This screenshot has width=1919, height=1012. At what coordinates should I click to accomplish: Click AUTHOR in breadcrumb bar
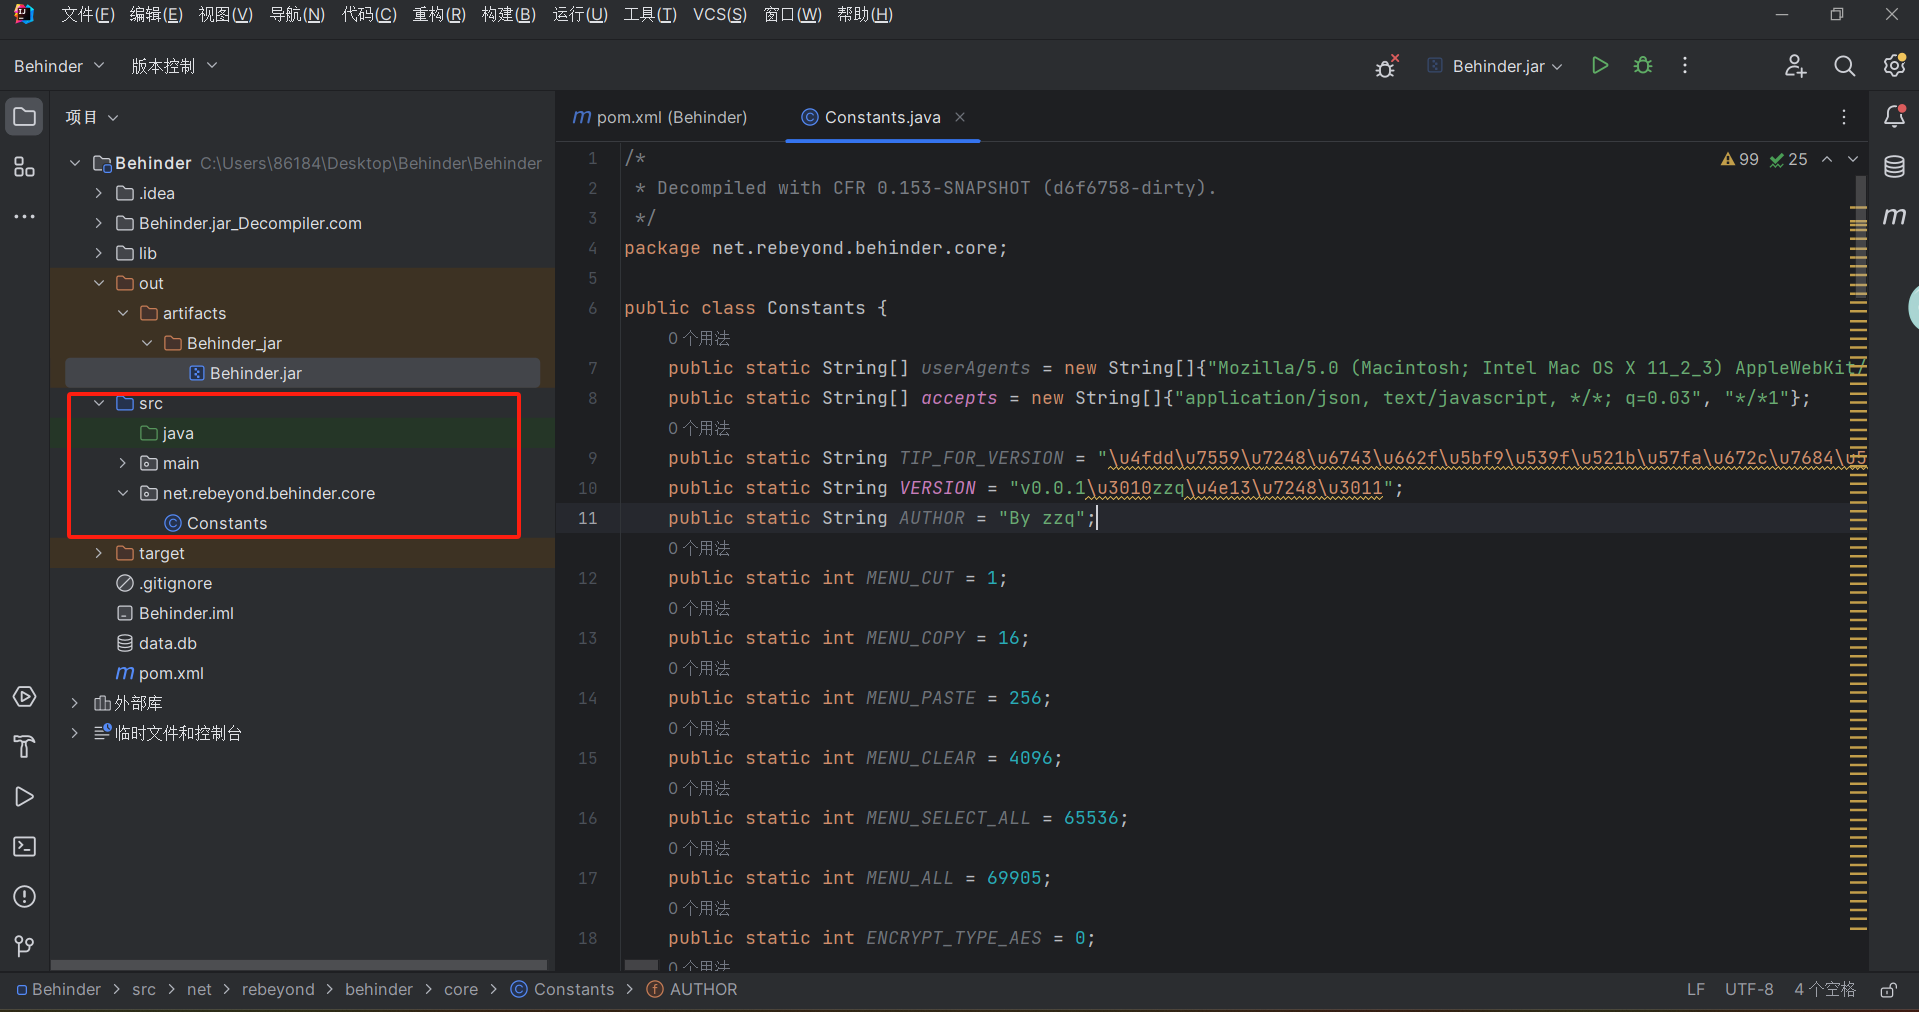[692, 990]
